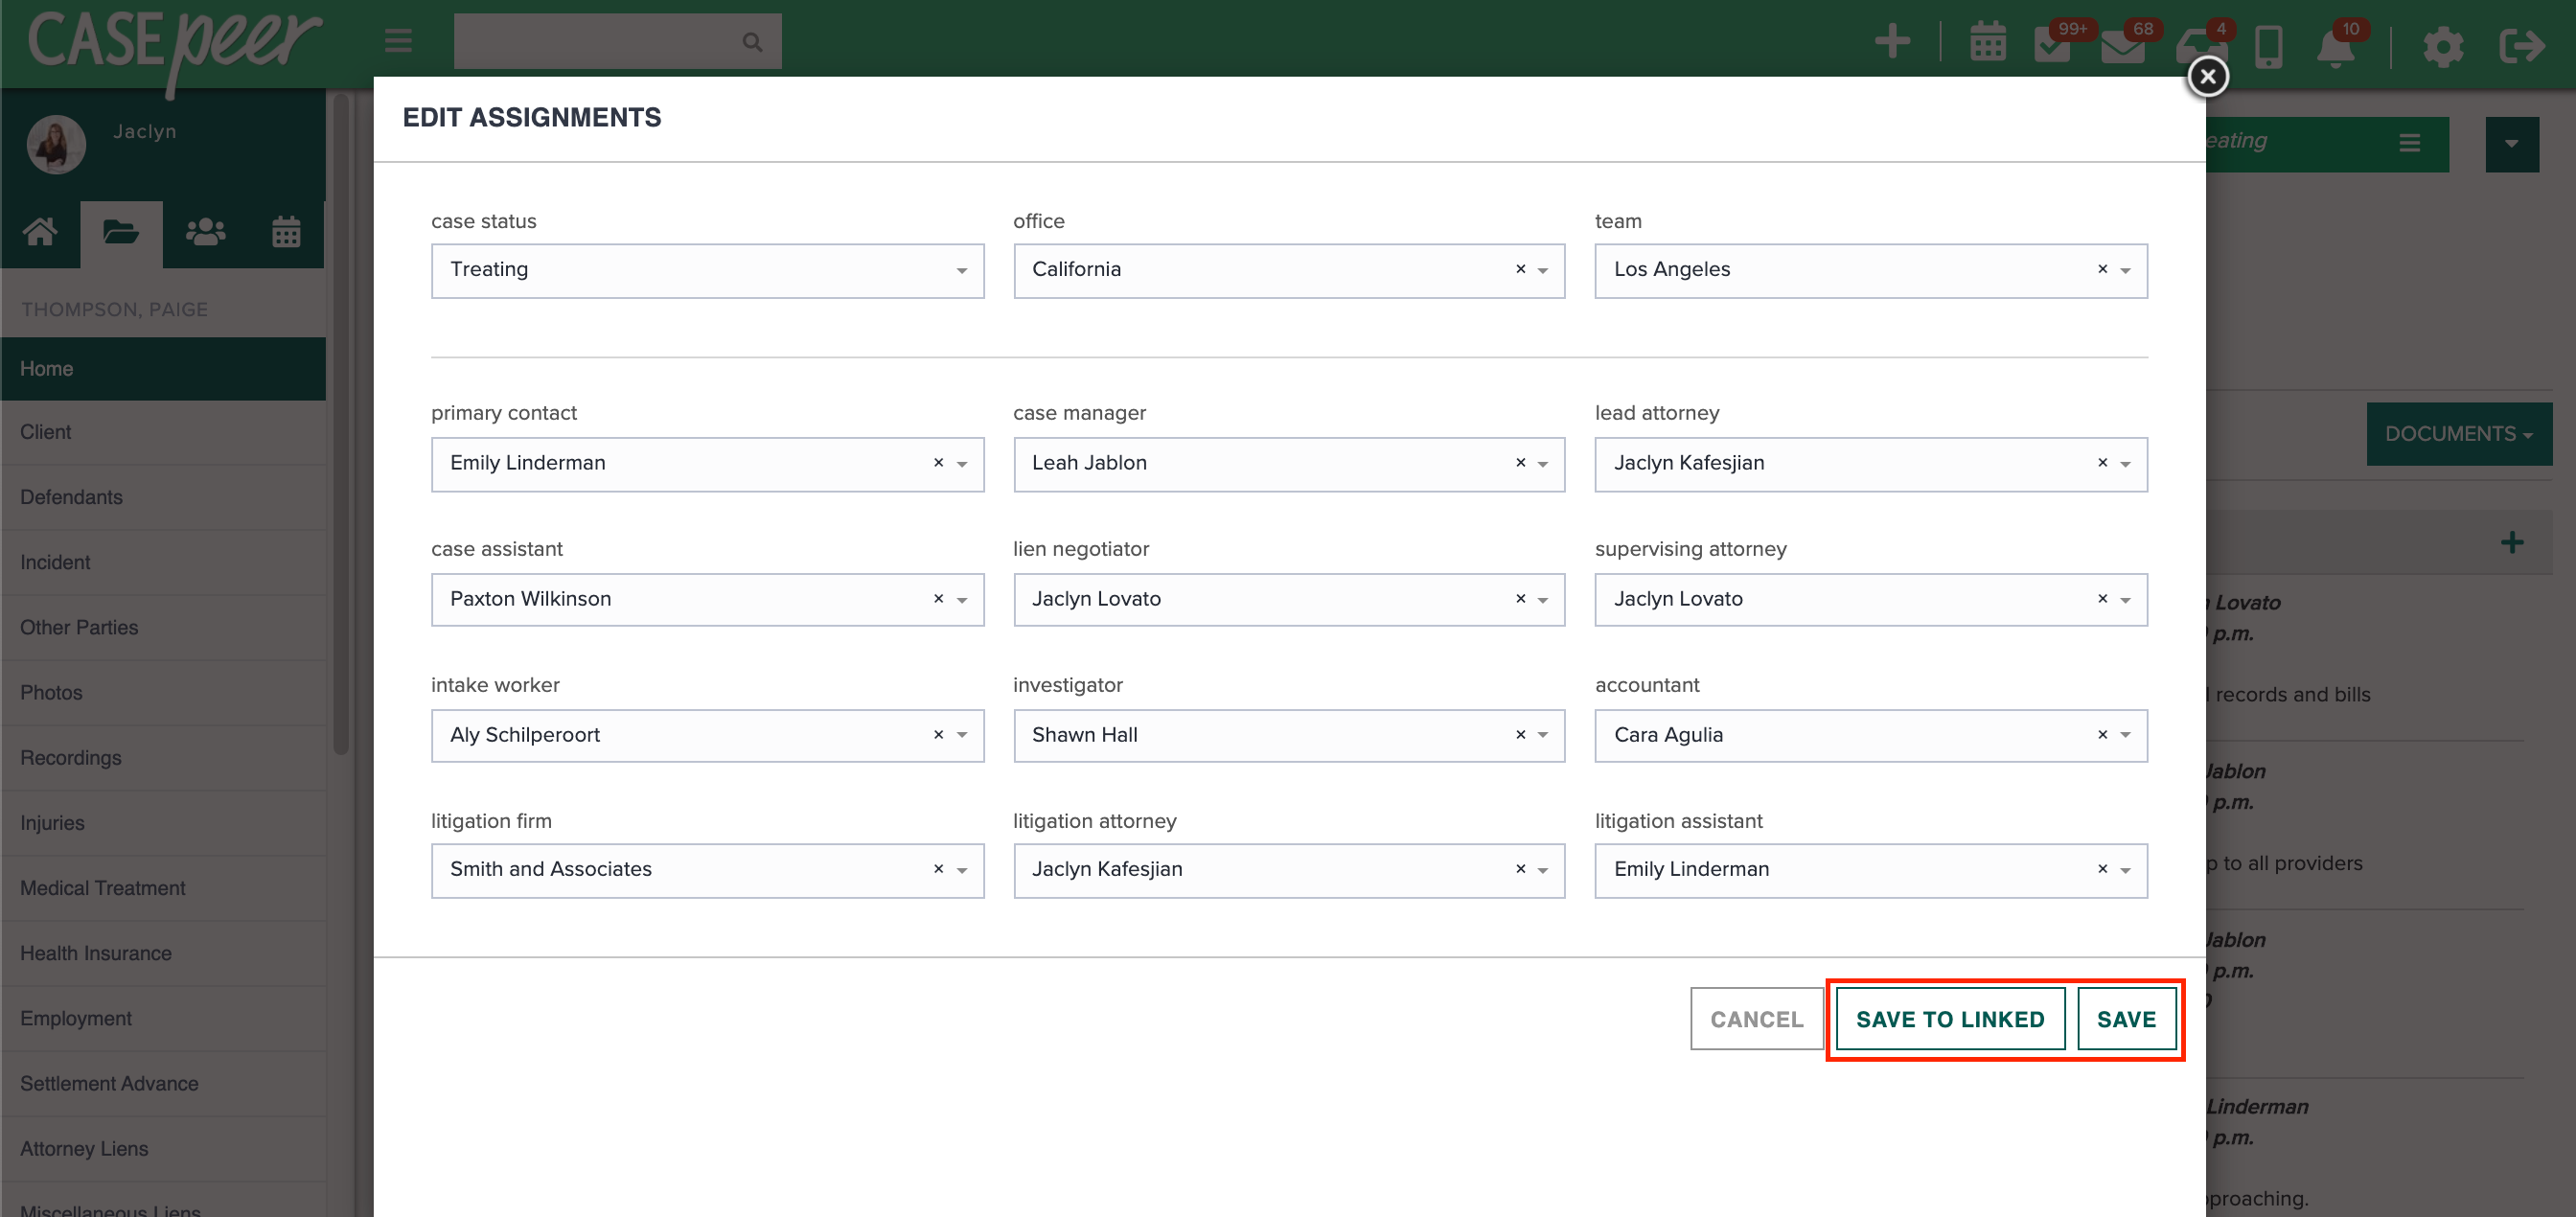Open the sidebar calendar icon
This screenshot has width=2576, height=1217.
pos(286,232)
